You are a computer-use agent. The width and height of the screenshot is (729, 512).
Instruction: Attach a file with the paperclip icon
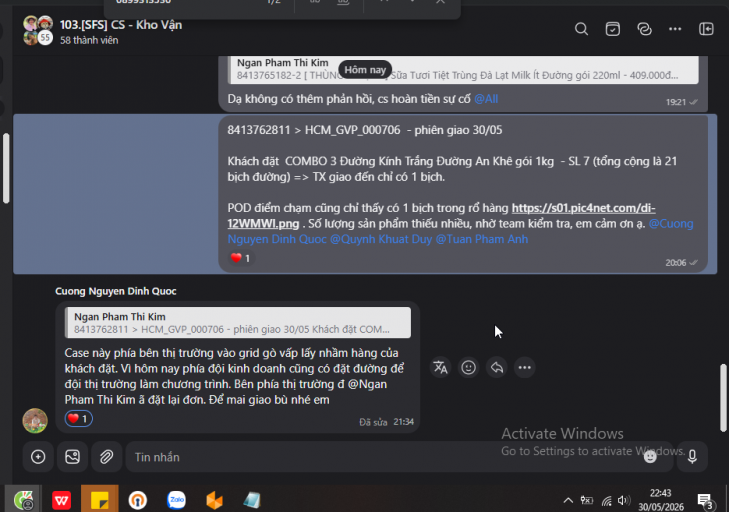106,457
